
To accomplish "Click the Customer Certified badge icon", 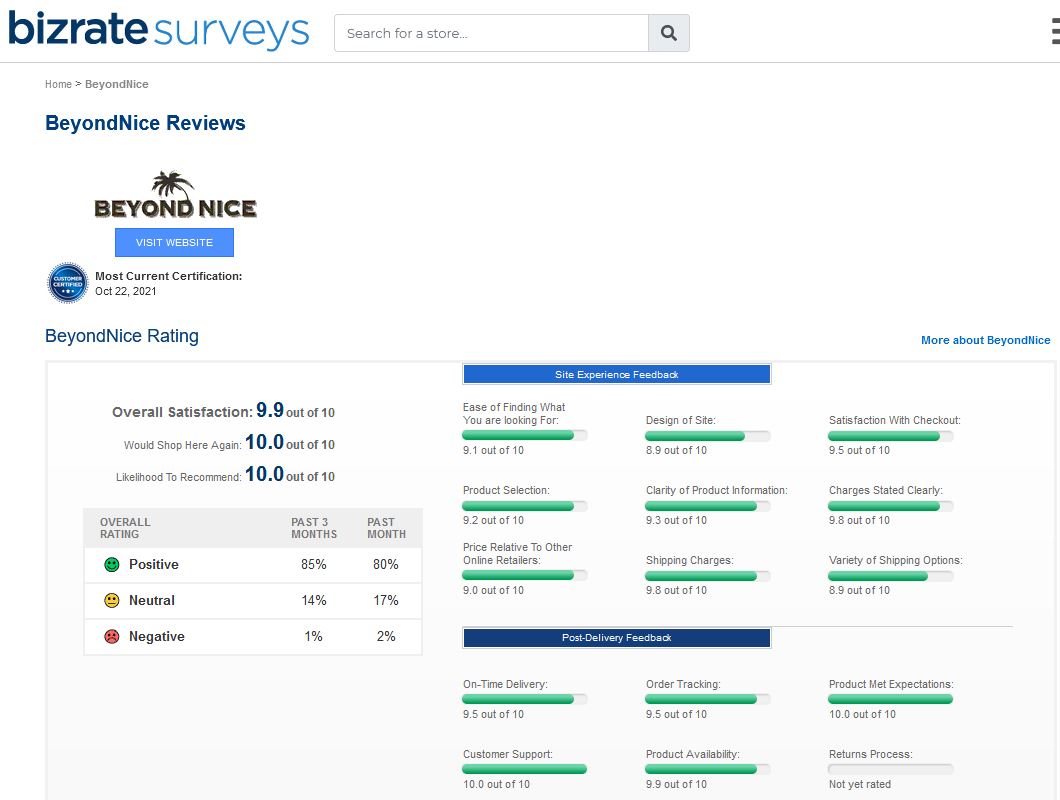I will (x=68, y=283).
